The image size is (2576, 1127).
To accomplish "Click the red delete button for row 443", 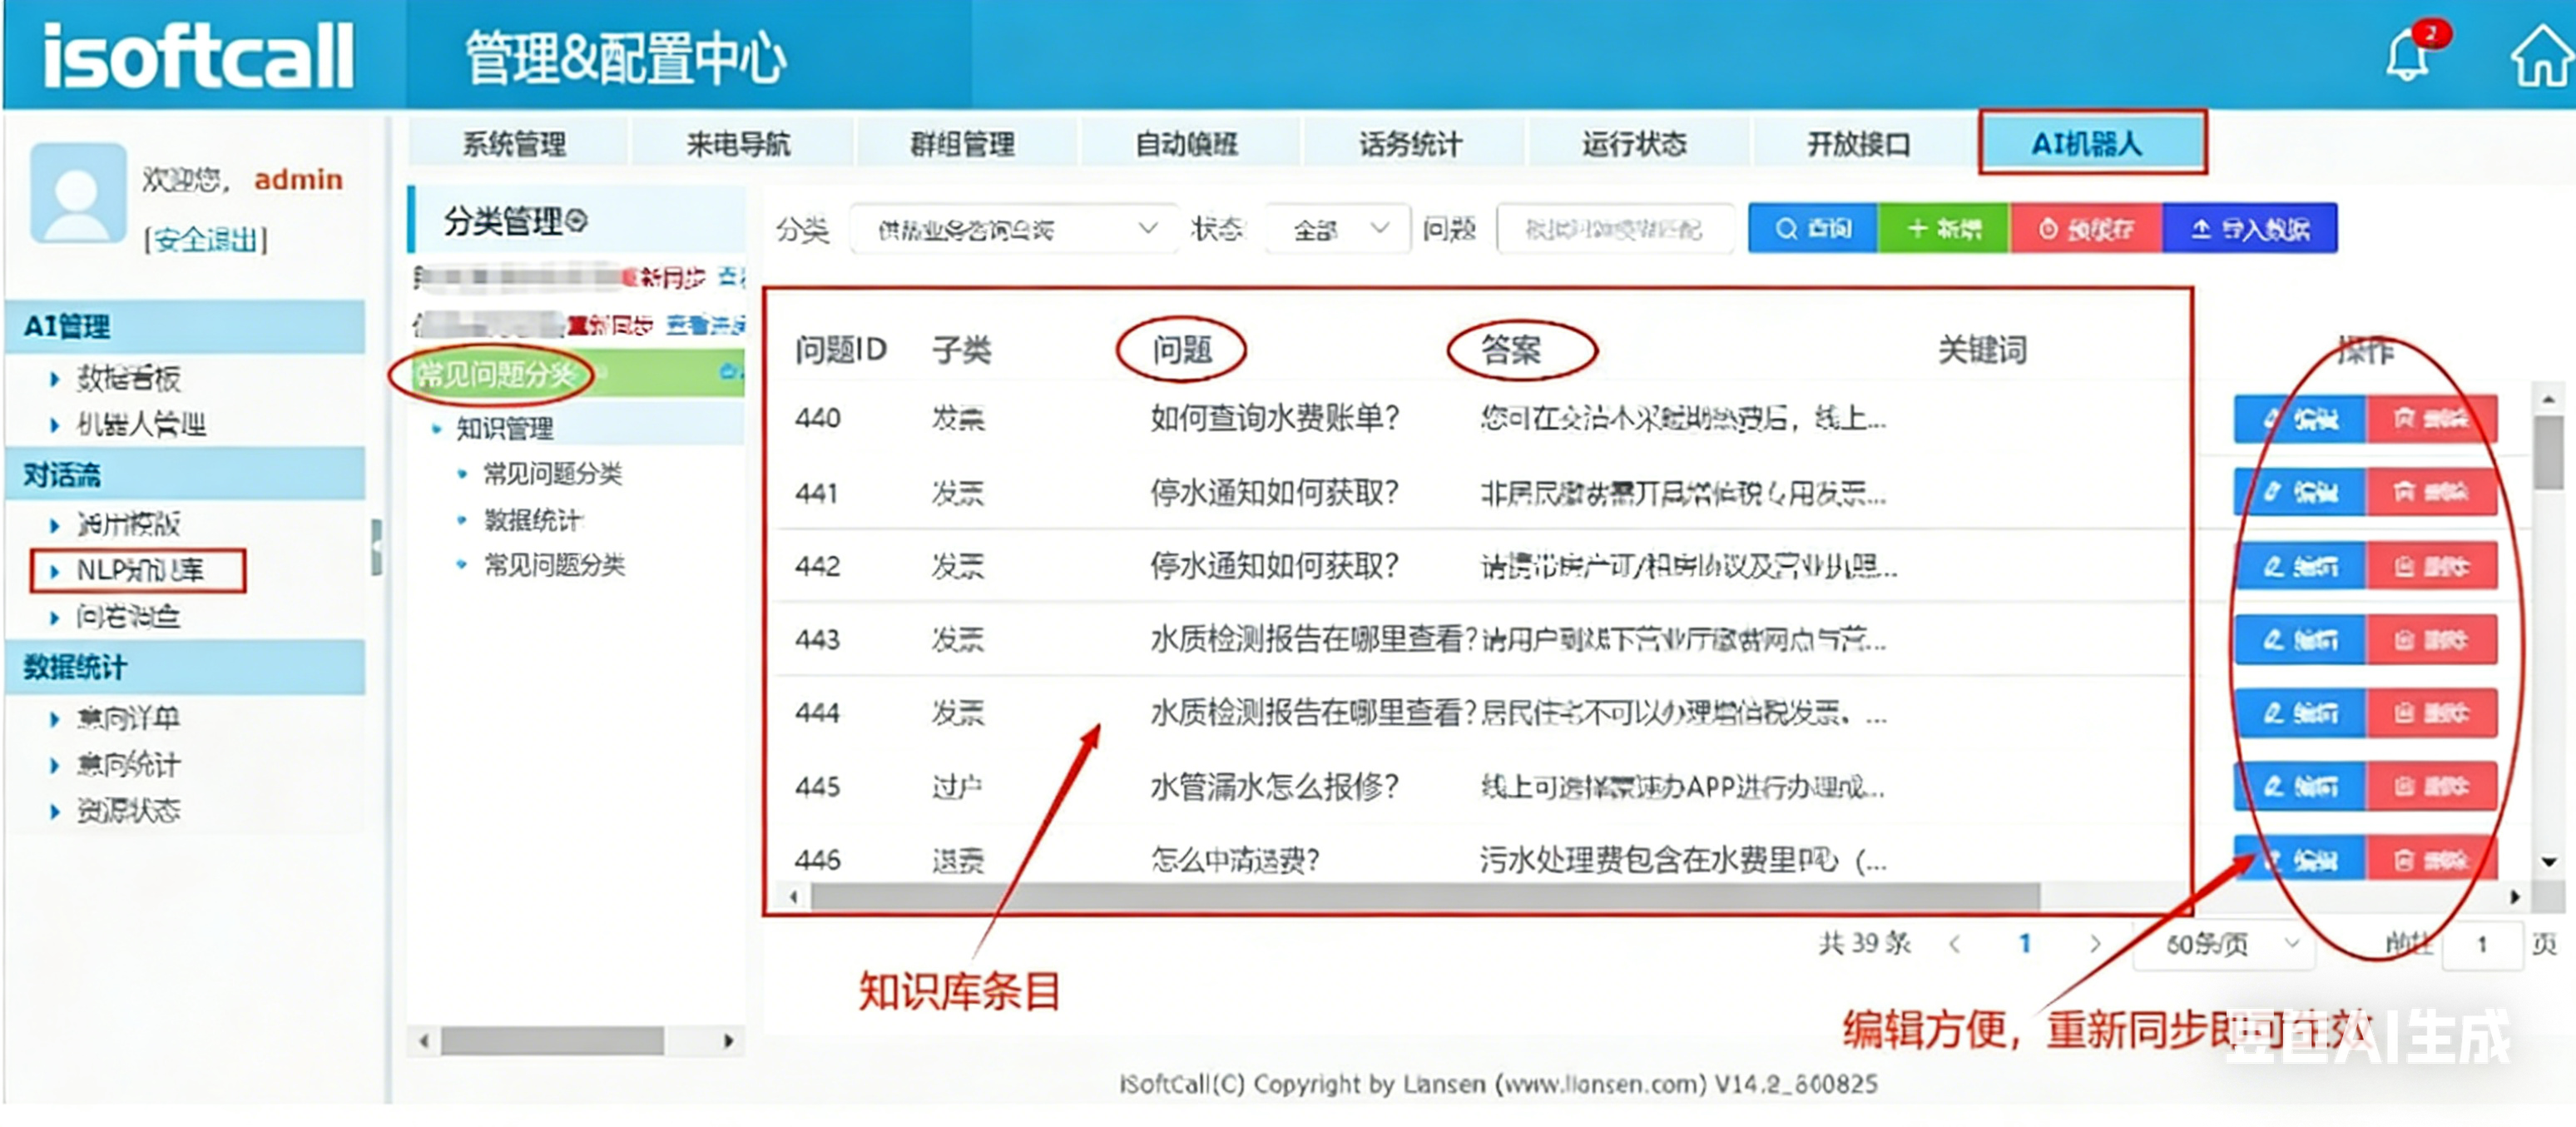I will pyautogui.click(x=2430, y=640).
